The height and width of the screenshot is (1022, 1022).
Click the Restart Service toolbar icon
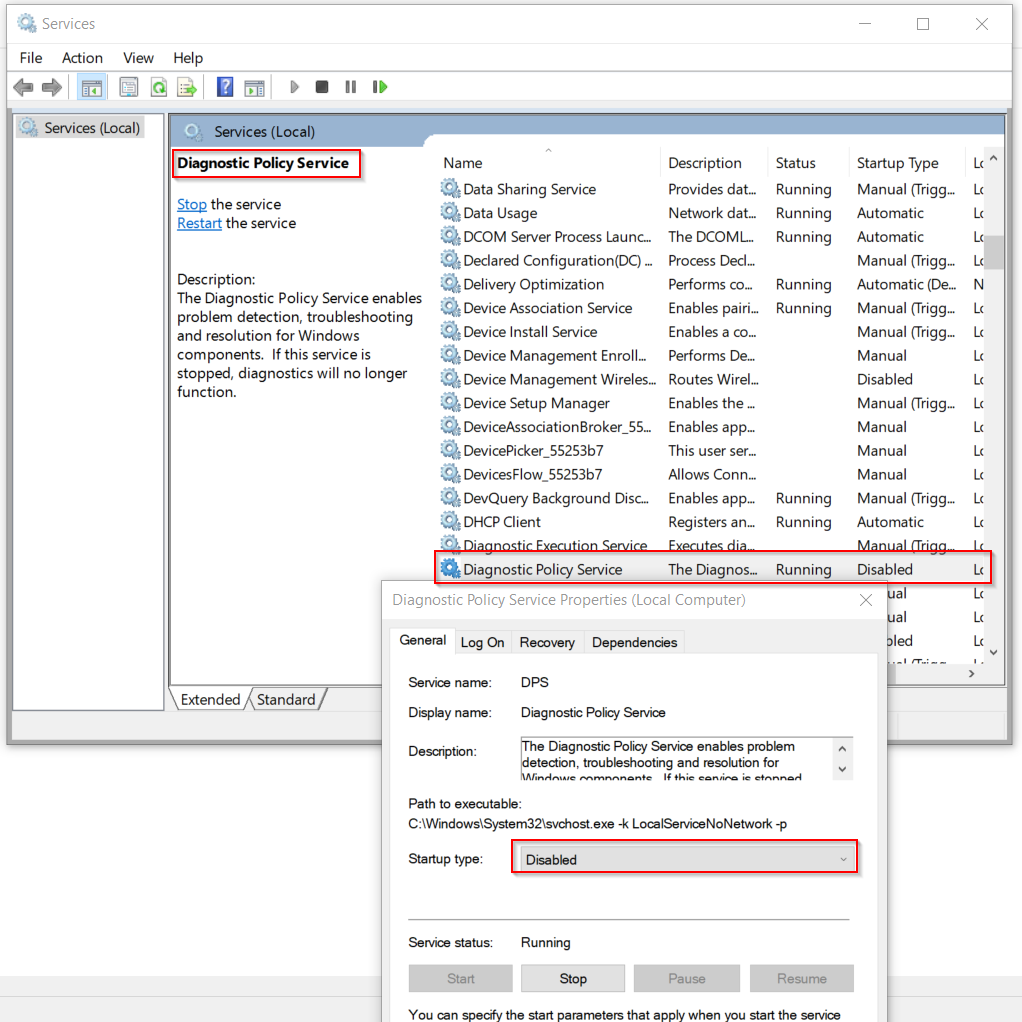[379, 88]
